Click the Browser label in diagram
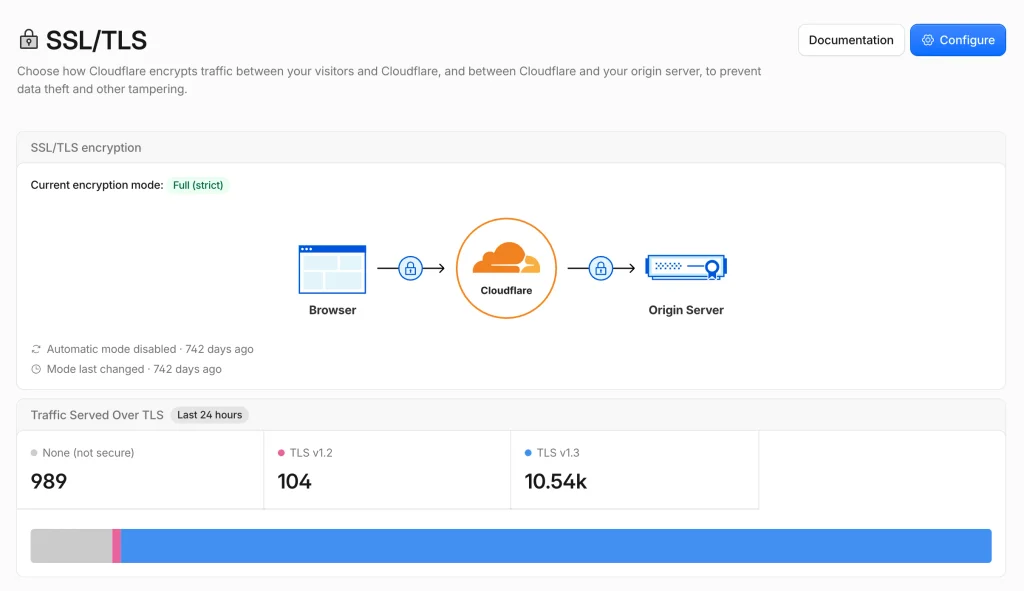The height and width of the screenshot is (591, 1024). 332,310
